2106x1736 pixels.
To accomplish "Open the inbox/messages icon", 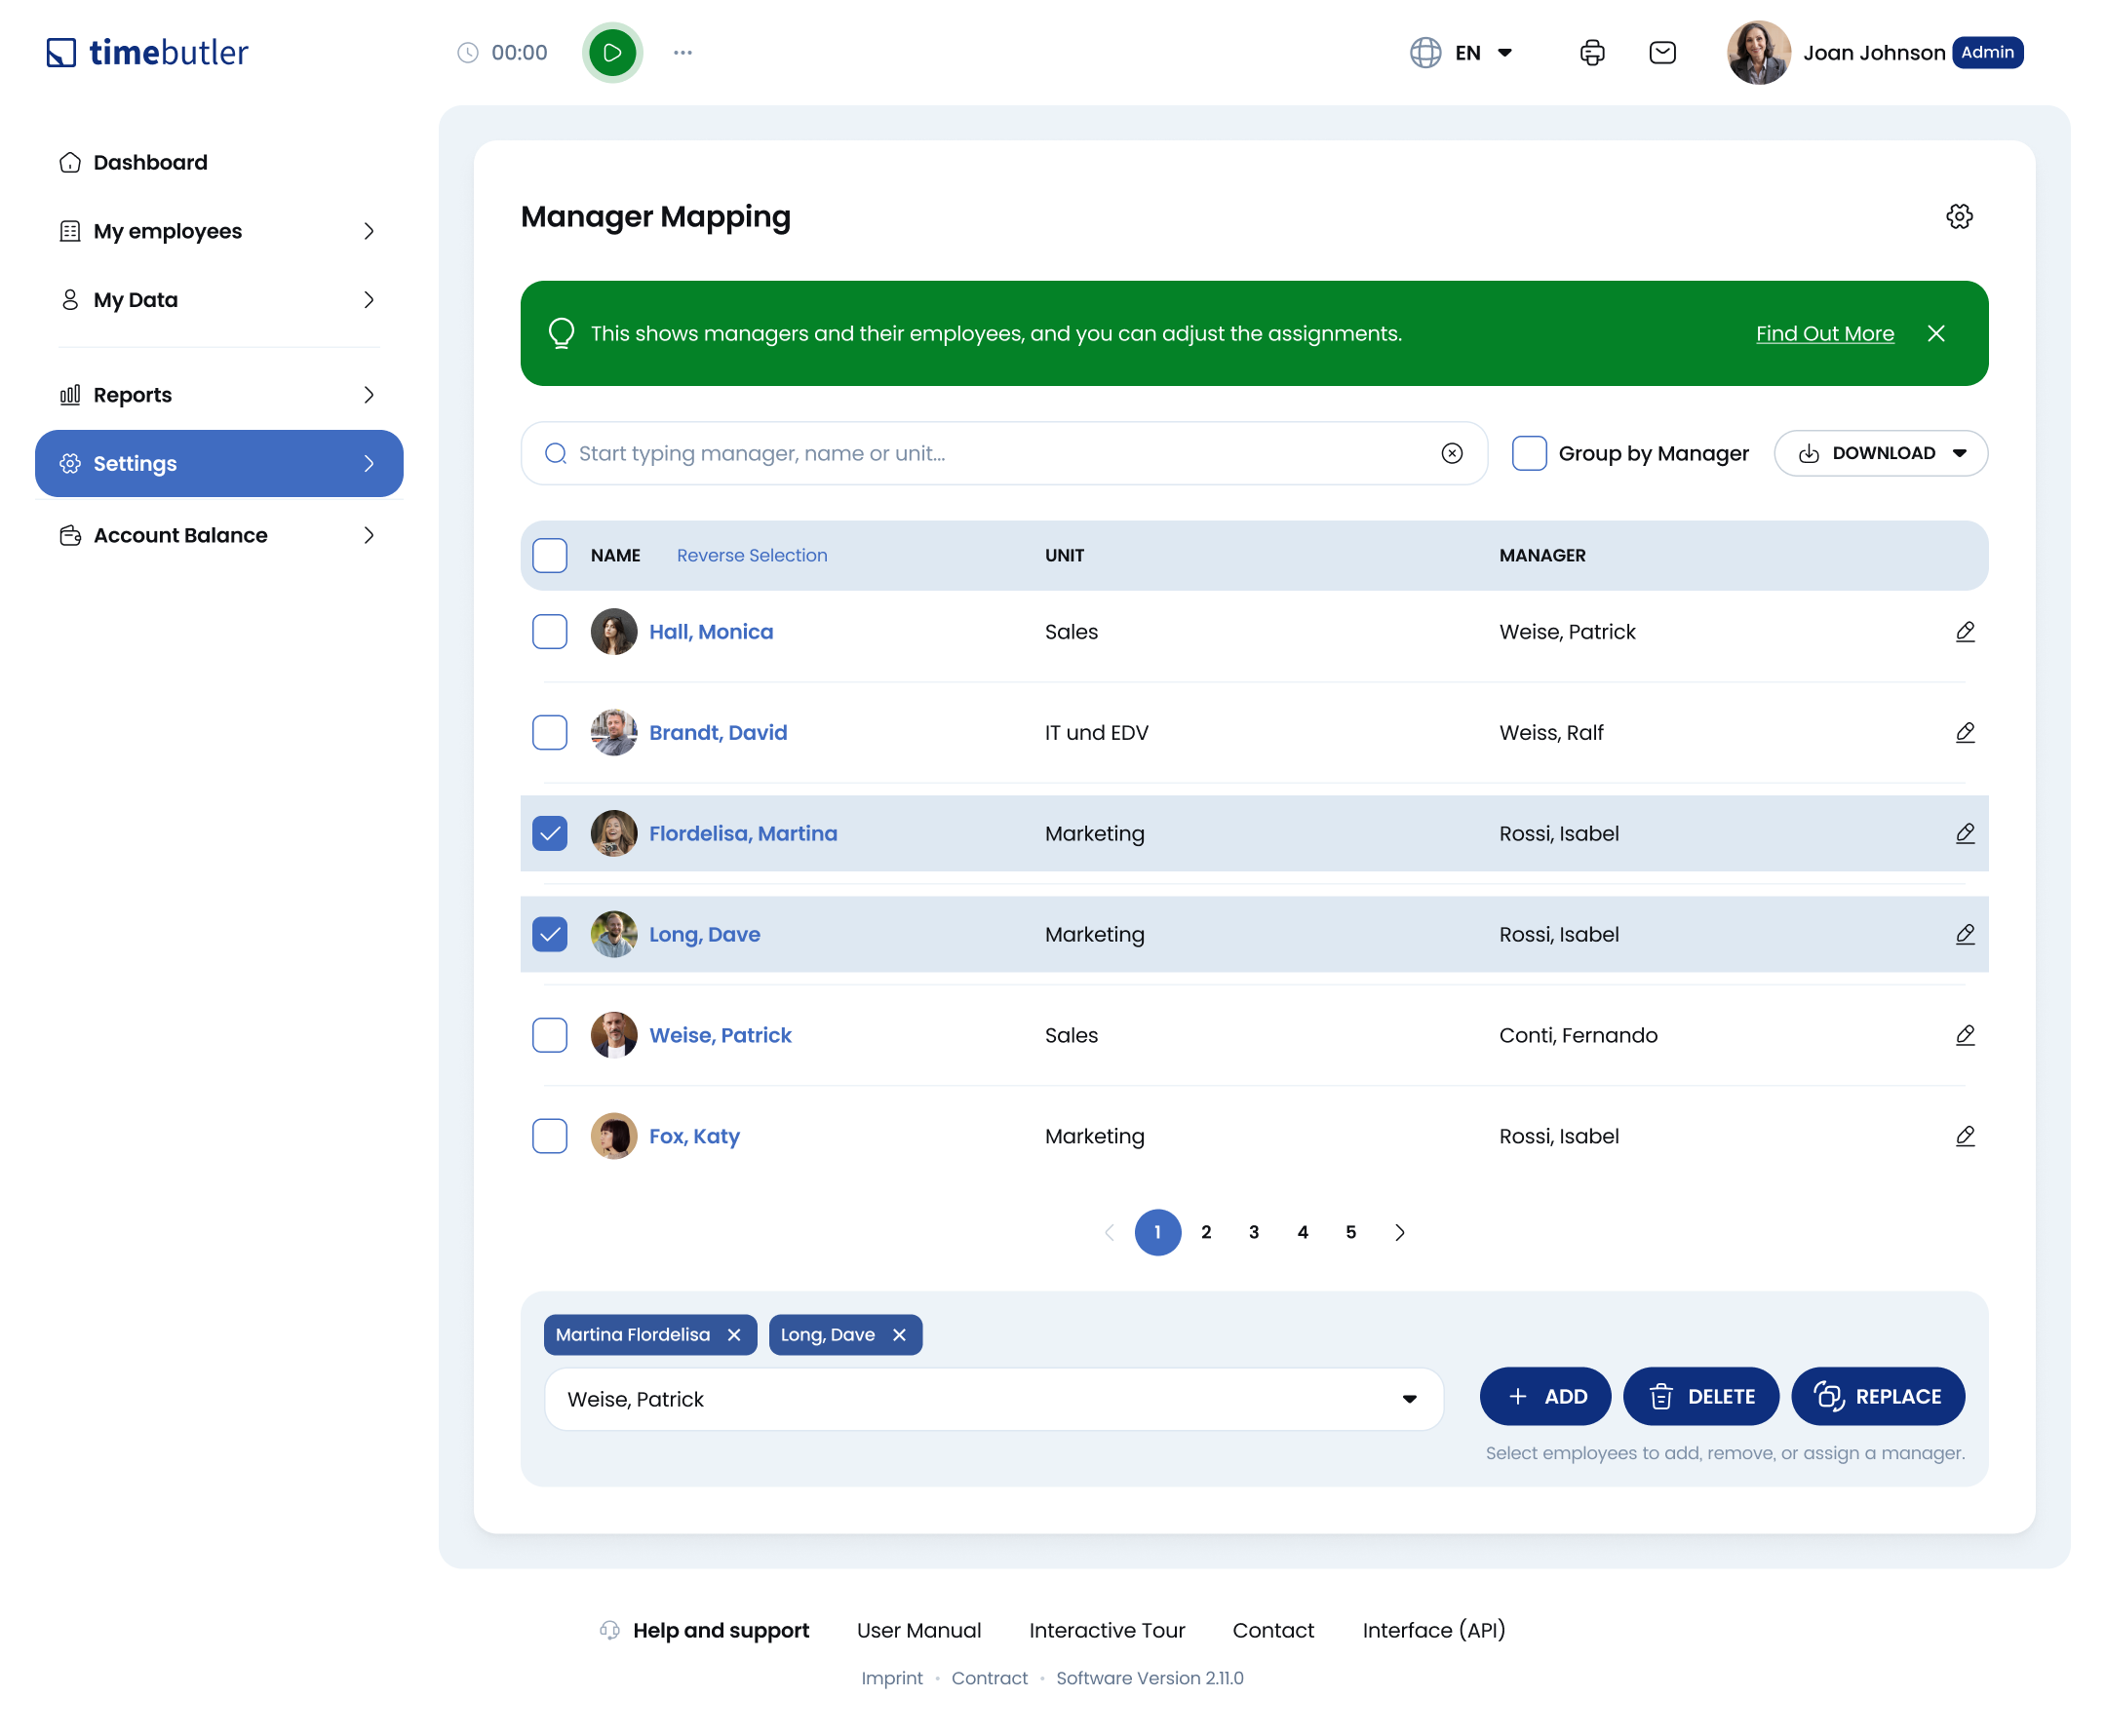I will [x=1662, y=52].
